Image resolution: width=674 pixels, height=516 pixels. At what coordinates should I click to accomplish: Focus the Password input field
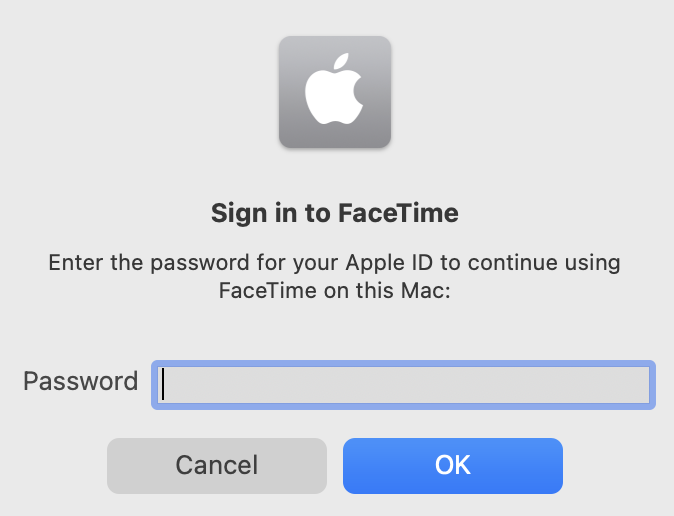click(x=402, y=385)
